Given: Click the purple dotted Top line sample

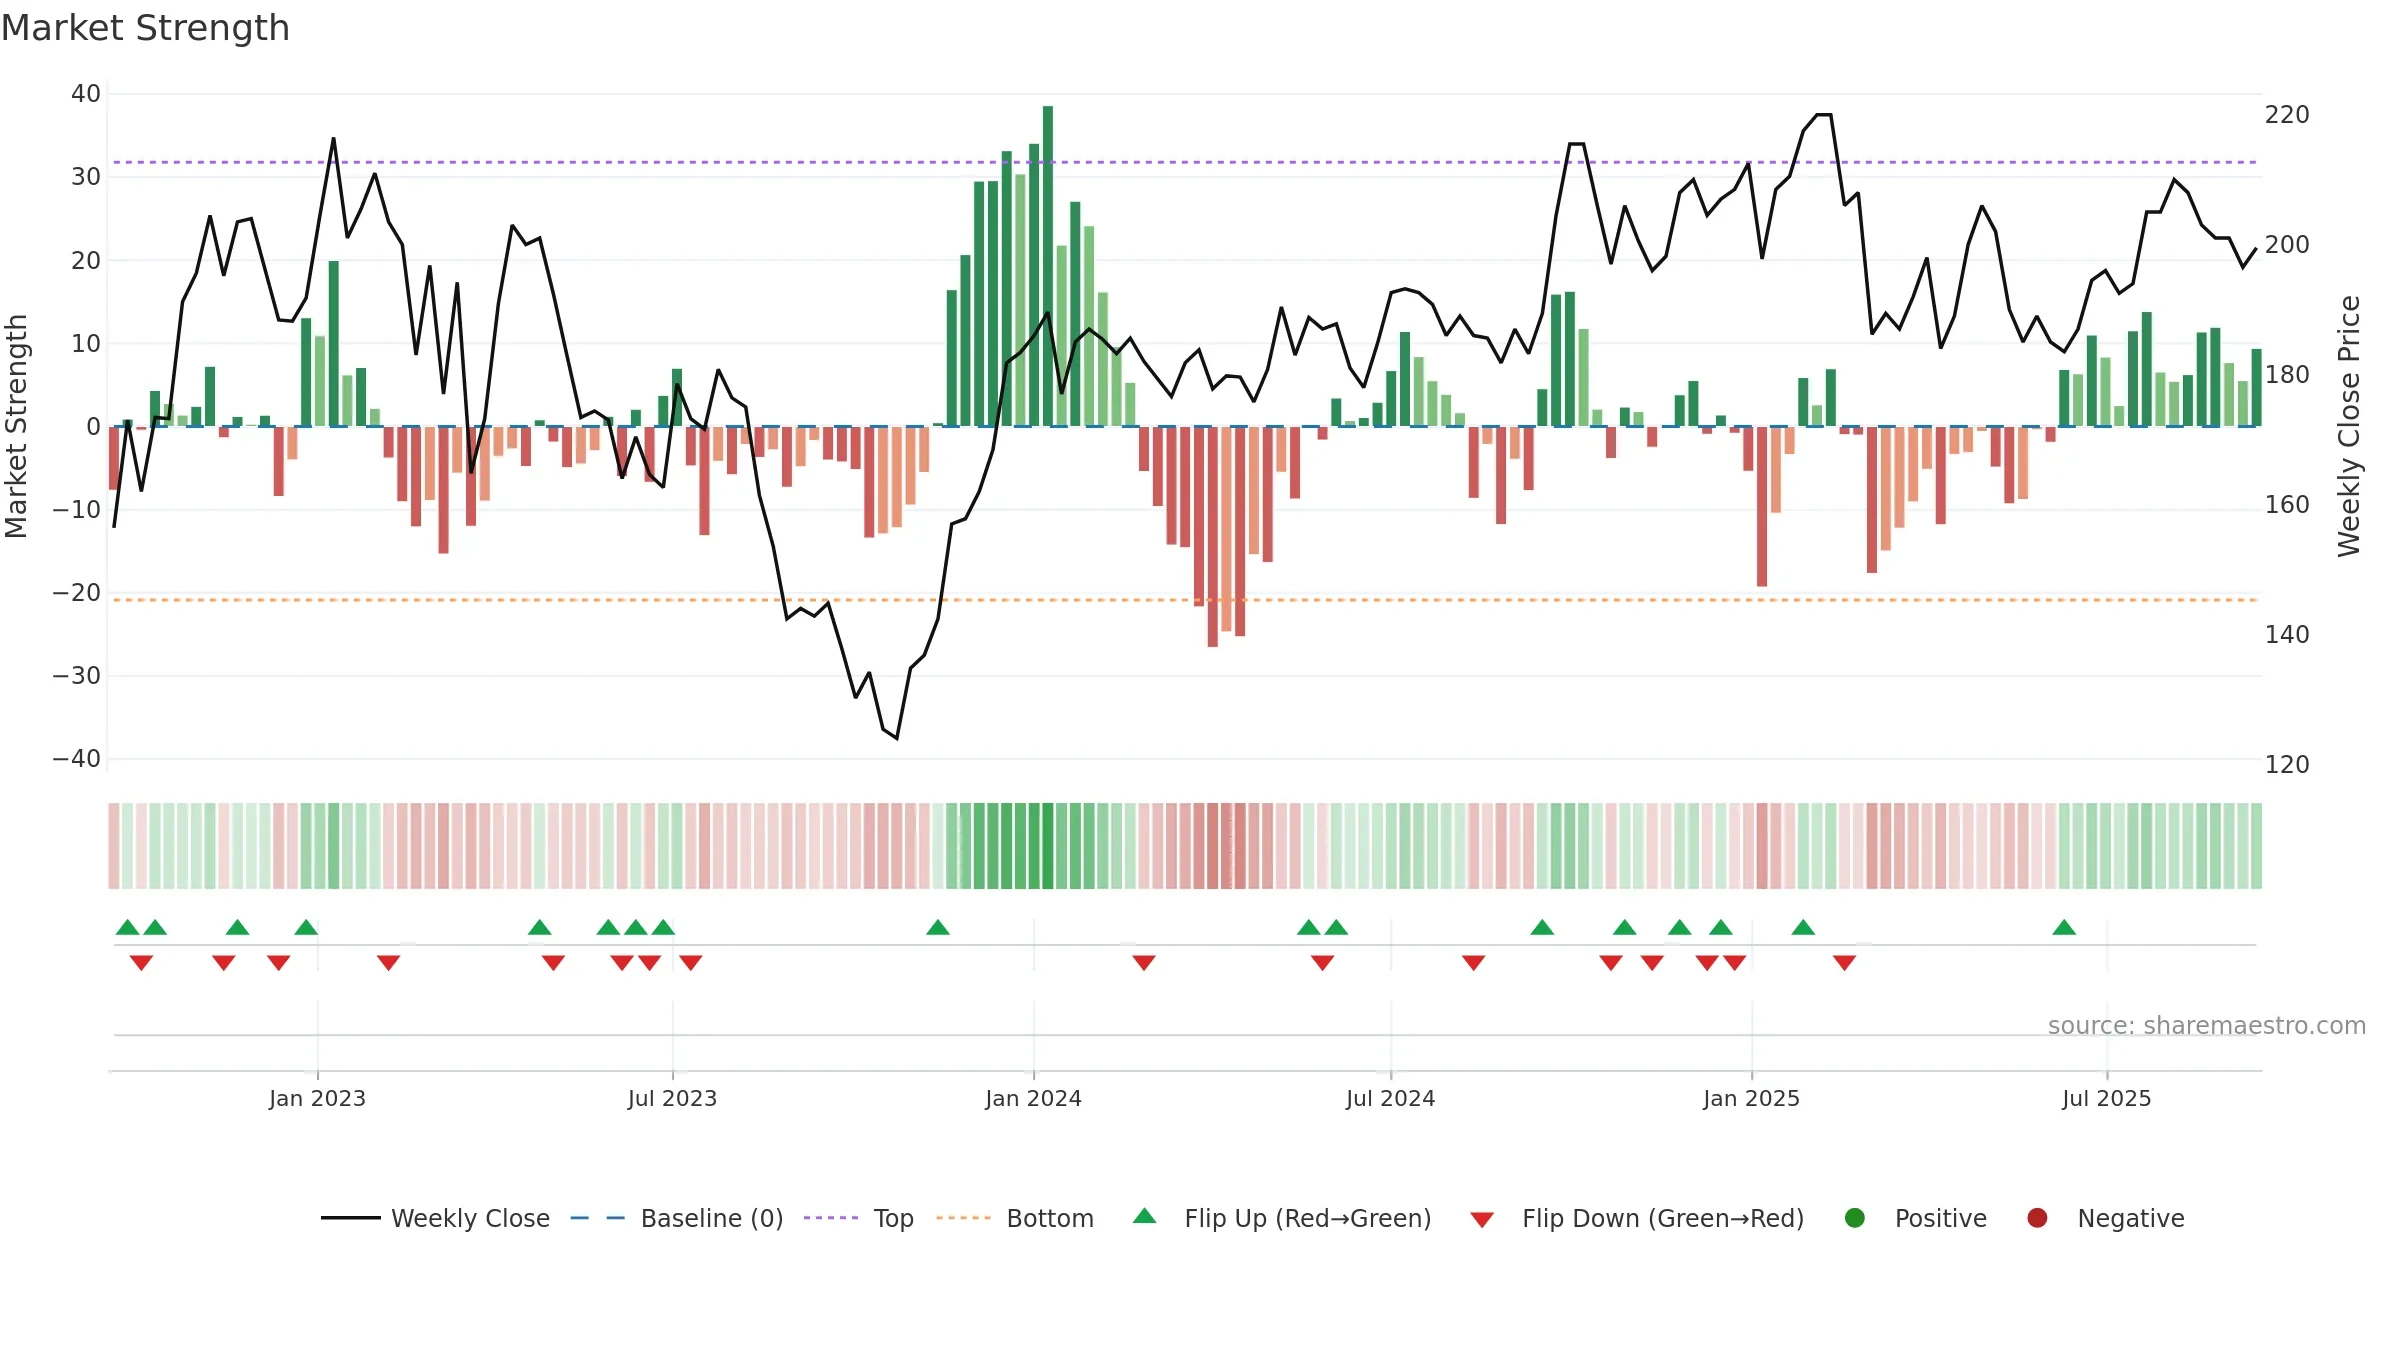Looking at the screenshot, I should [x=831, y=1218].
